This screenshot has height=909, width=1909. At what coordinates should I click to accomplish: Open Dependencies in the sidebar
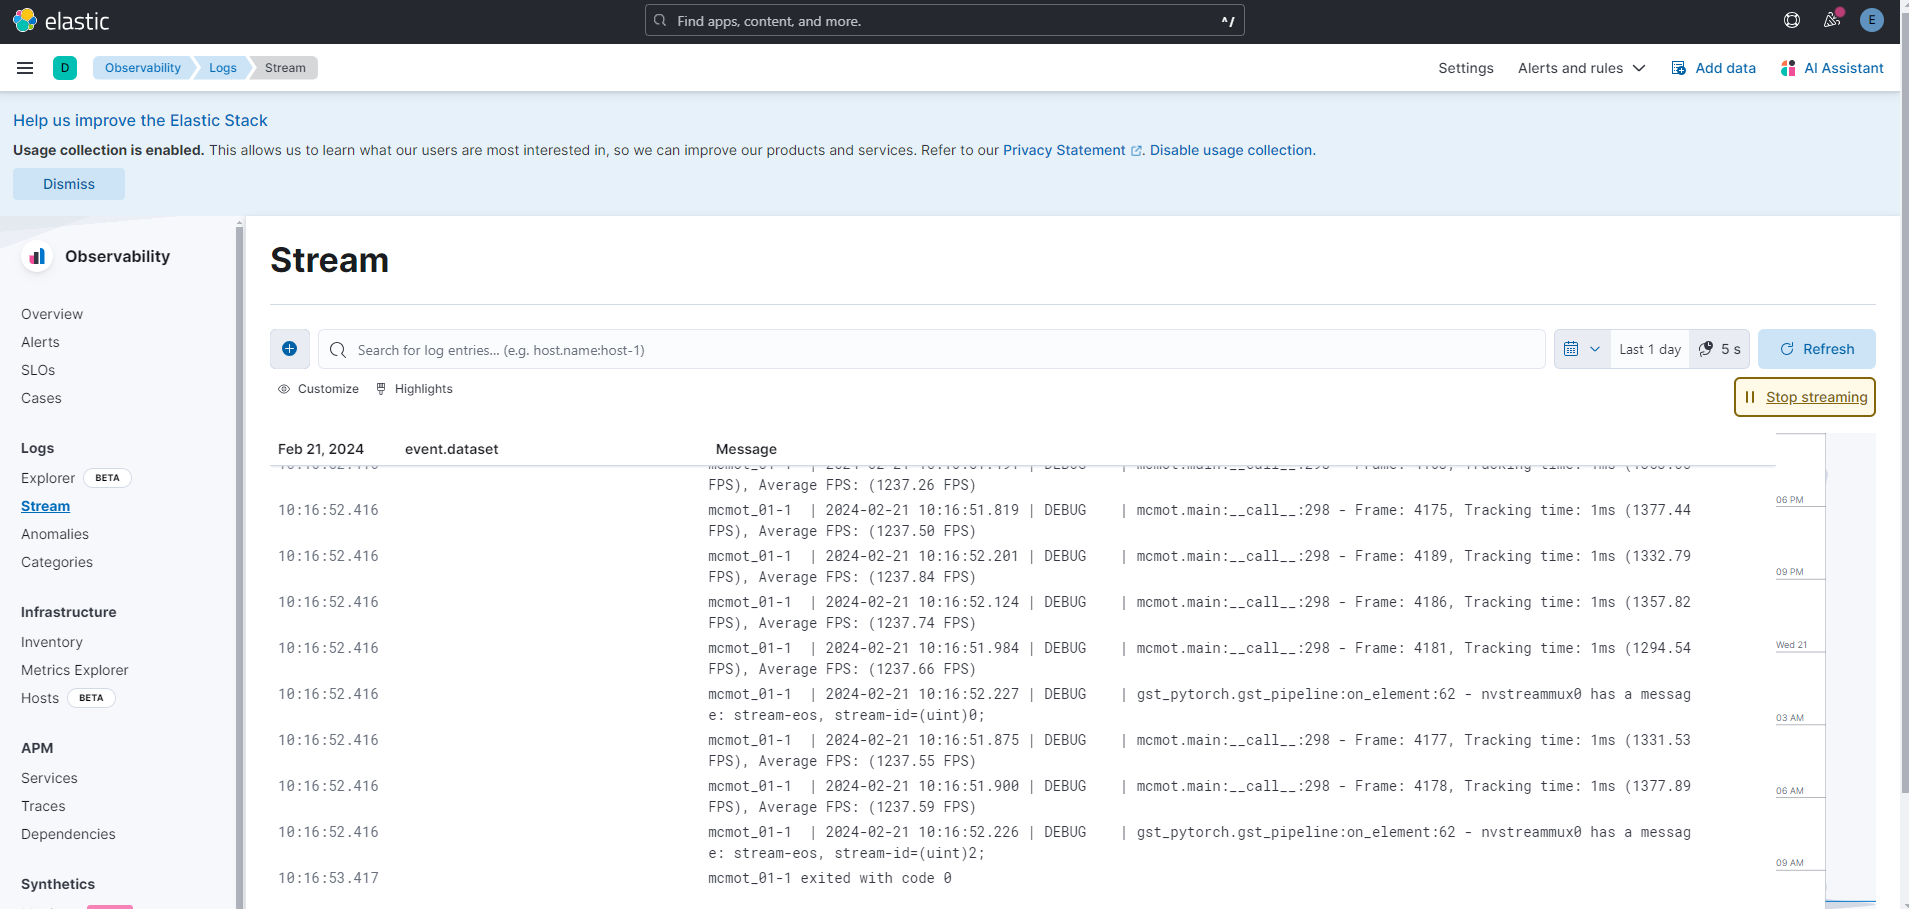(x=68, y=834)
